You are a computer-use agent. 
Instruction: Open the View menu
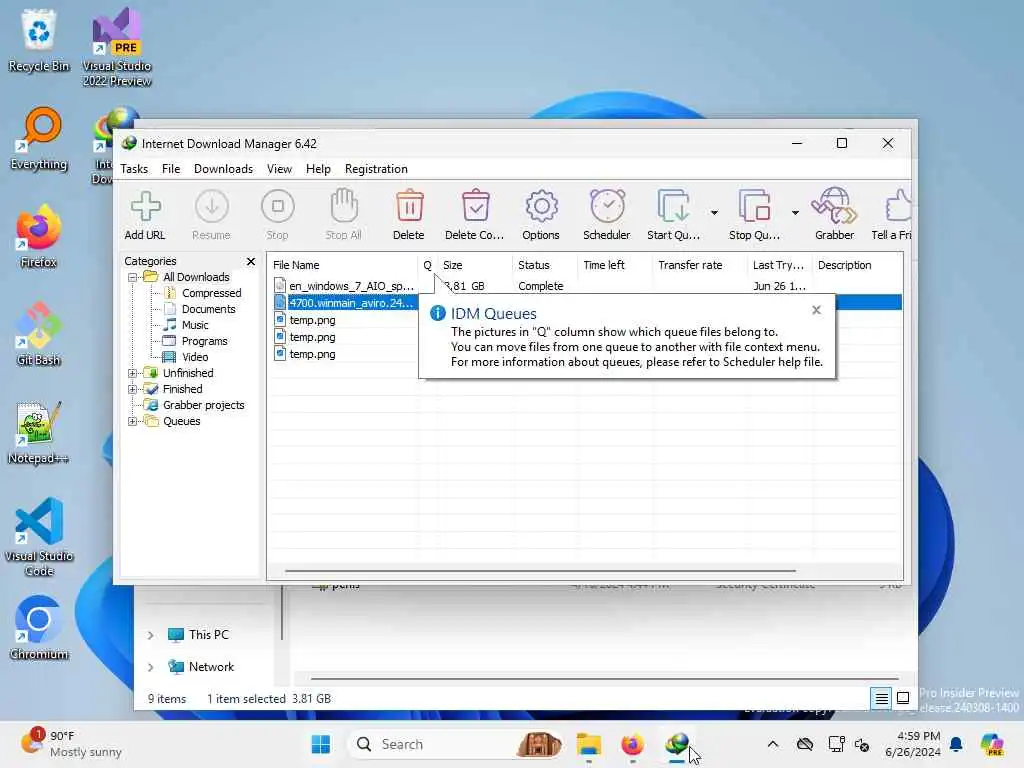point(280,169)
